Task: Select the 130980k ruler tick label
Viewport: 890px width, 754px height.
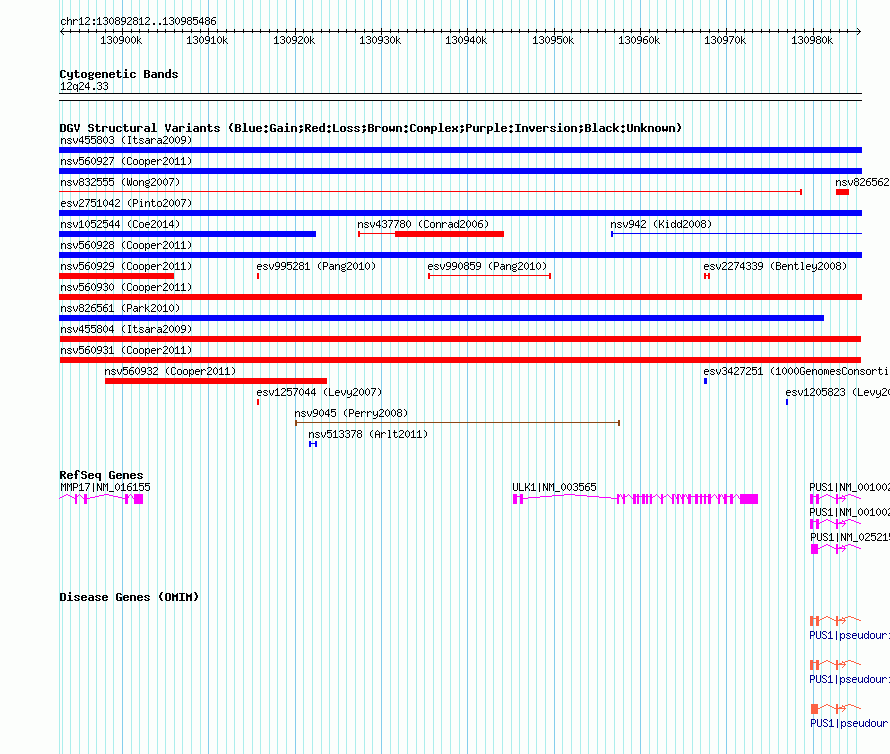Action: click(x=812, y=40)
